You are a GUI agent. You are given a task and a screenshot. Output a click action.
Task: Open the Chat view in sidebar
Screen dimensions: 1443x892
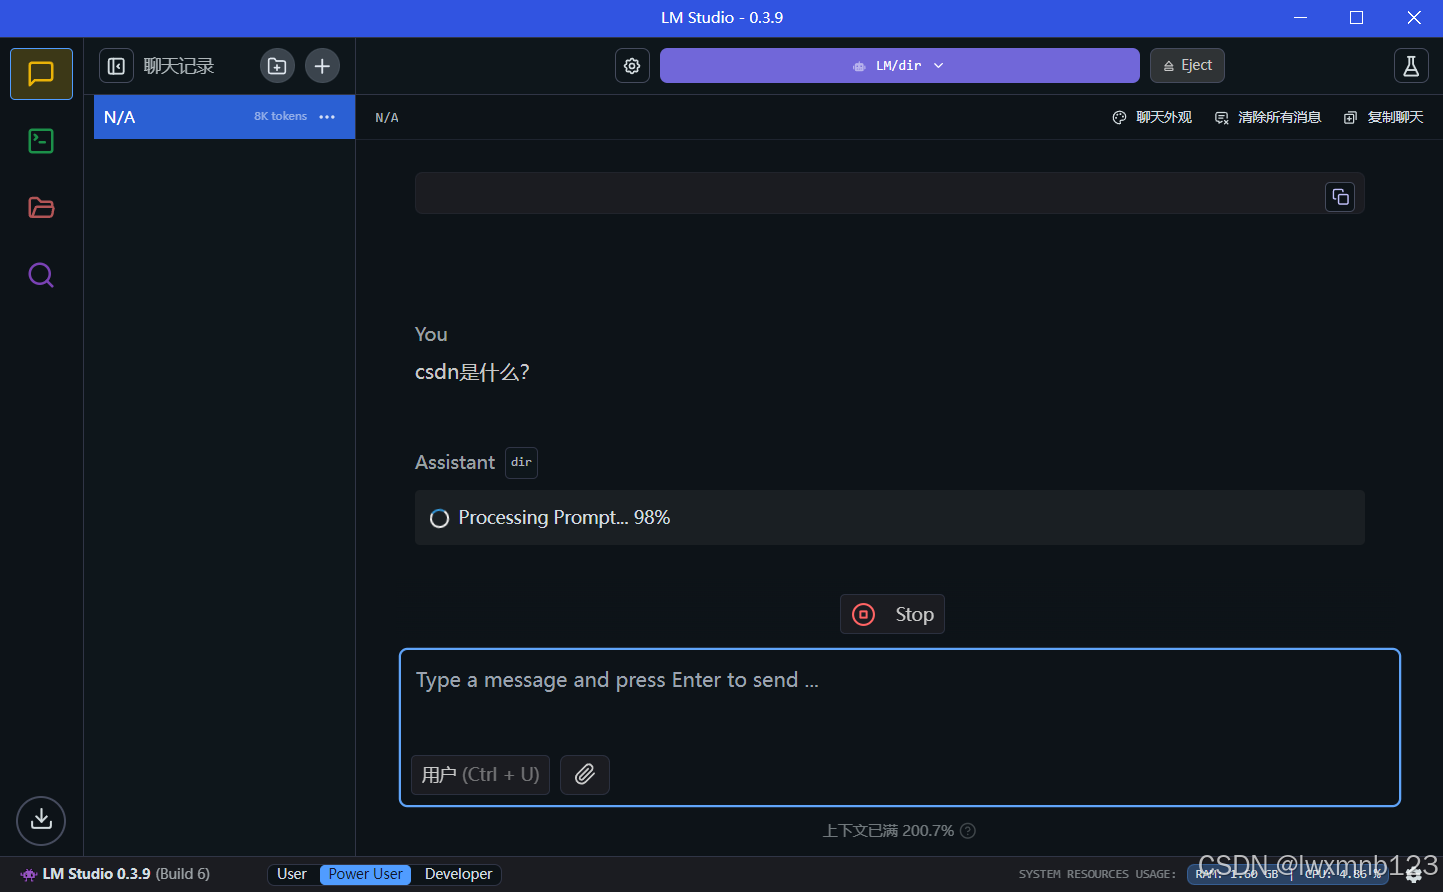(x=41, y=74)
